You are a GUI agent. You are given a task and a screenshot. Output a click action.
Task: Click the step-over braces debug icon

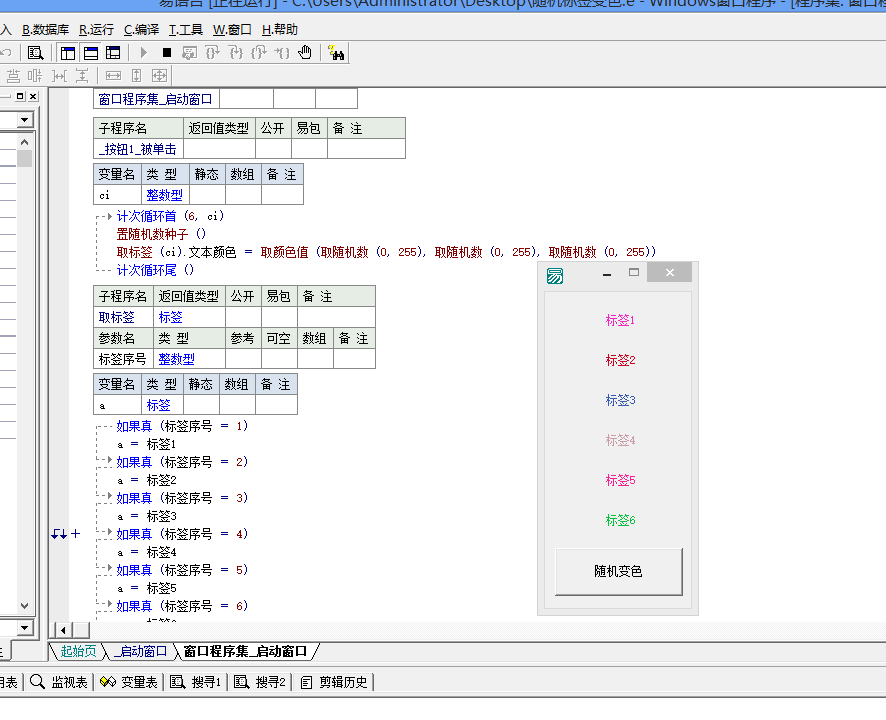pyautogui.click(x=212, y=53)
